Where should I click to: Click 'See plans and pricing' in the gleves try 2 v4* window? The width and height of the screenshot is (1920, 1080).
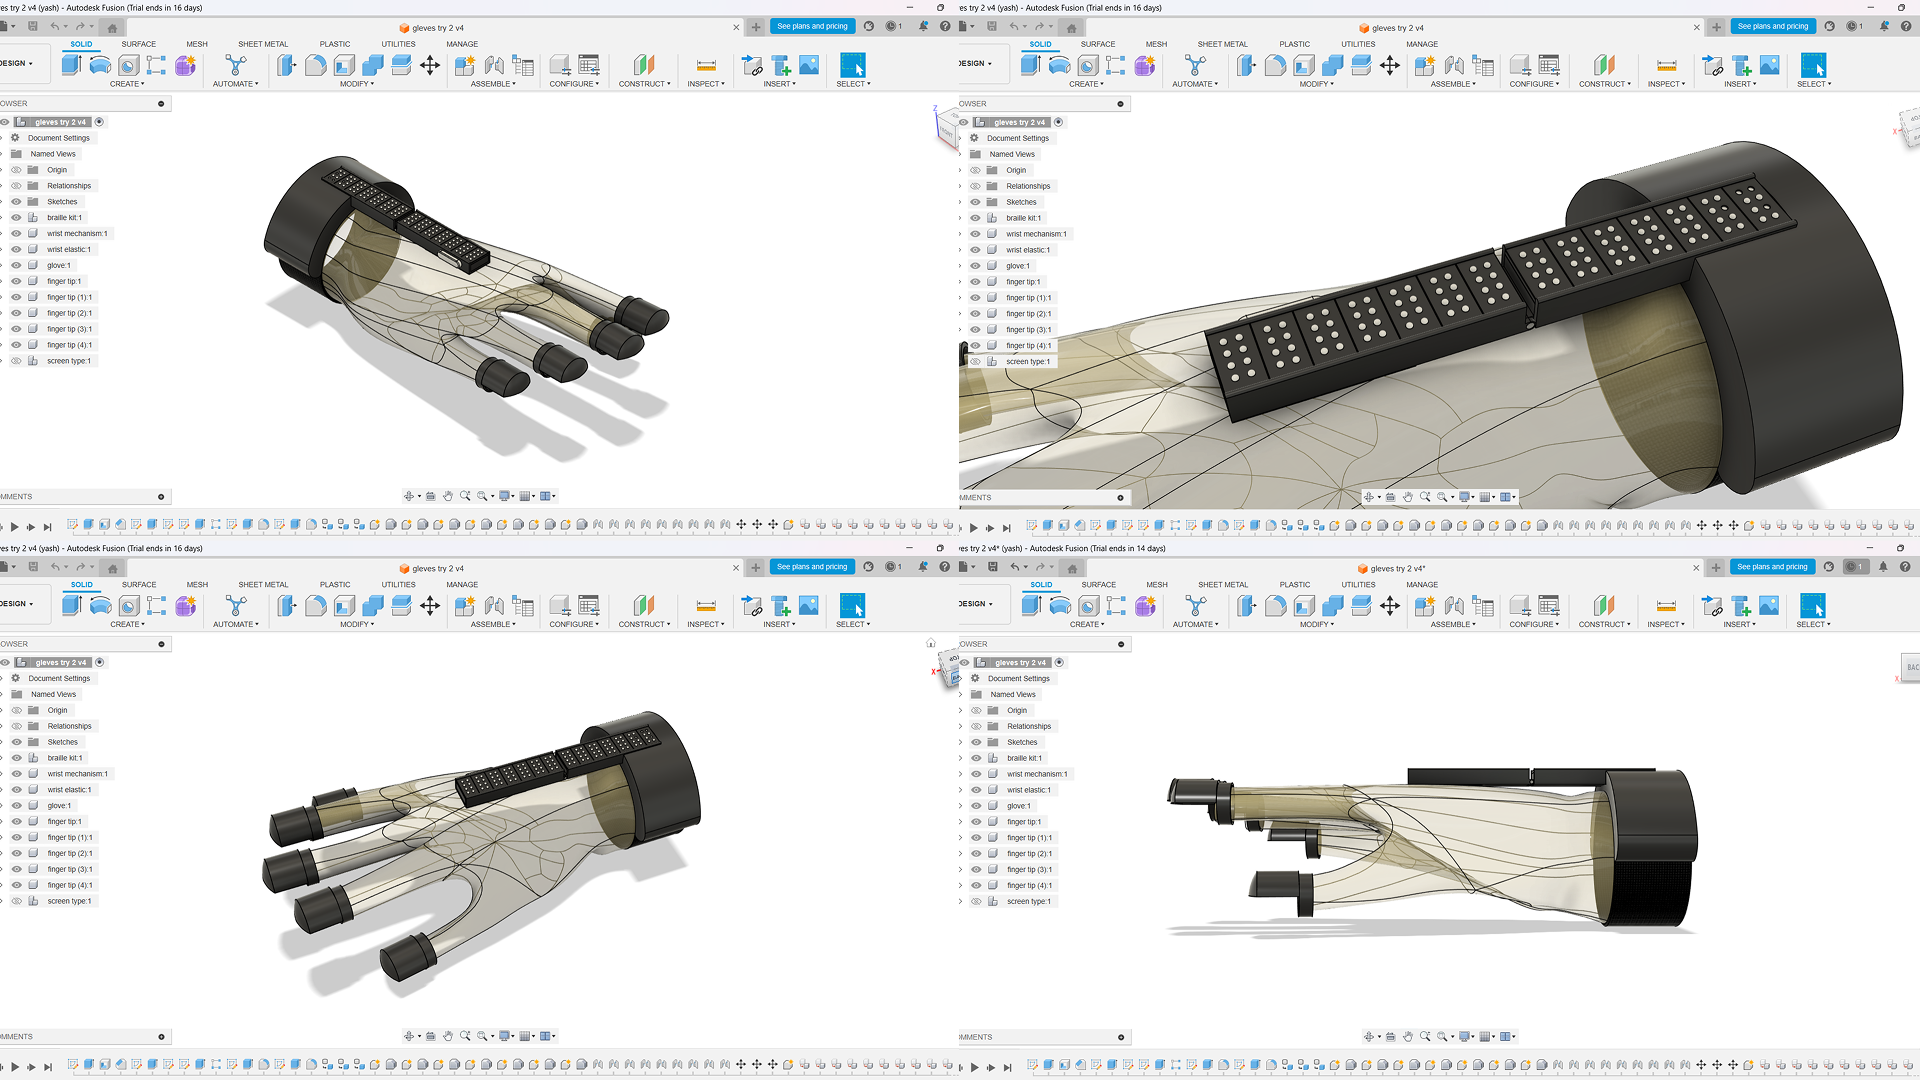(1772, 567)
